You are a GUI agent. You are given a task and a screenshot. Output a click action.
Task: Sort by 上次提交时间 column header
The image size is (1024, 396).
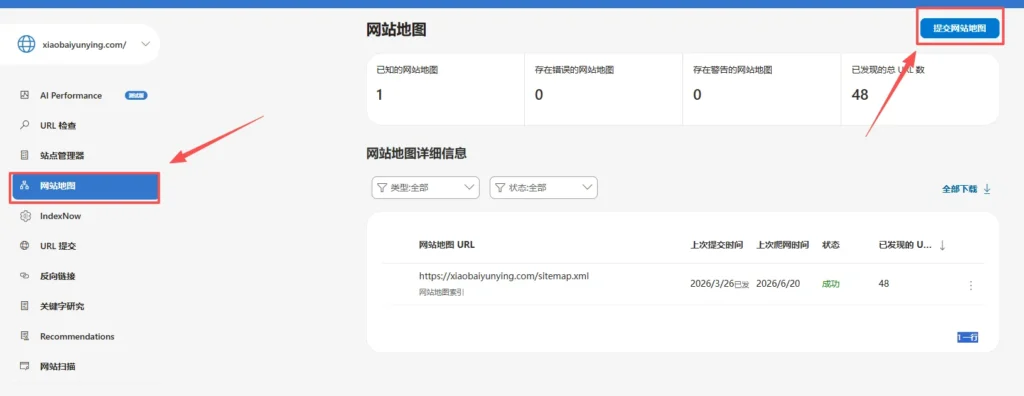click(716, 245)
